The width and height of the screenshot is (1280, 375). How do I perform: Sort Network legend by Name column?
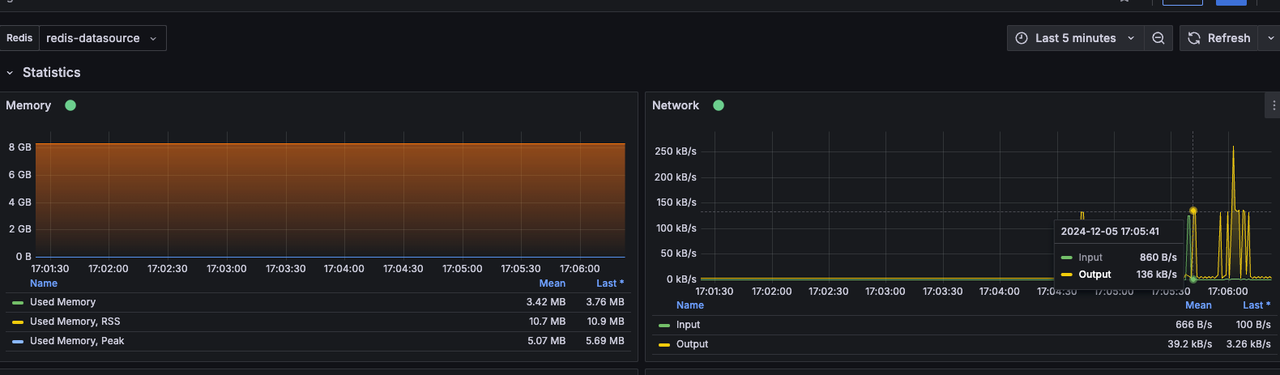(x=690, y=305)
